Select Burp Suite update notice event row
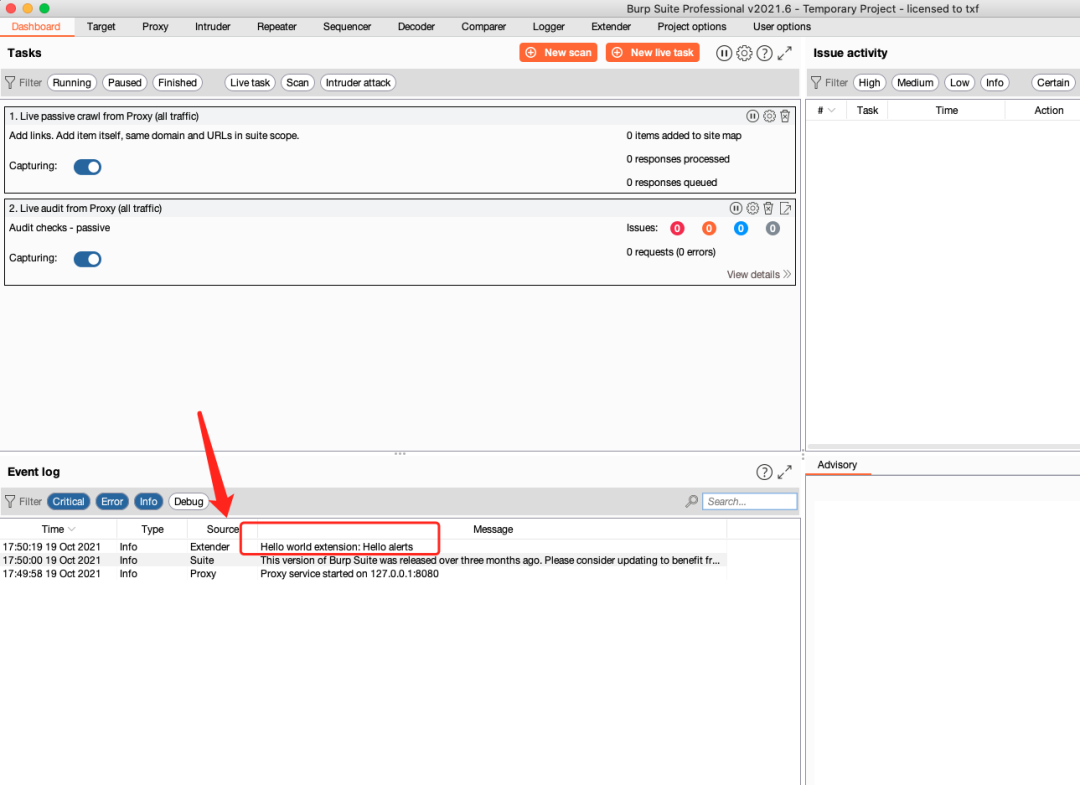The width and height of the screenshot is (1080, 785). [x=364, y=561]
